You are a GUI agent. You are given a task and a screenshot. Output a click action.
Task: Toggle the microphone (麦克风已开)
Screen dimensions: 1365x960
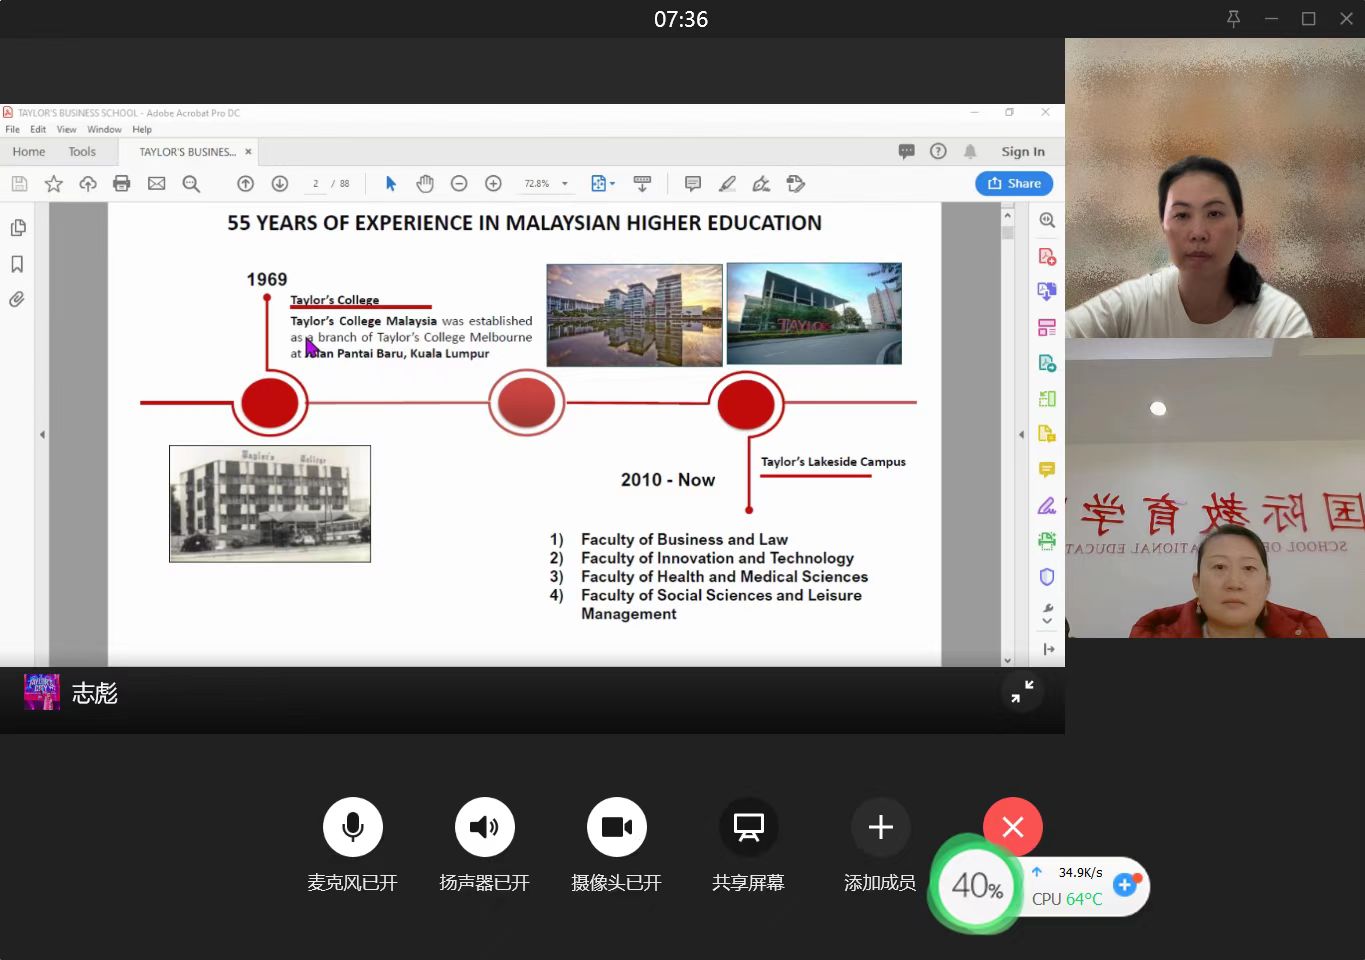click(353, 827)
